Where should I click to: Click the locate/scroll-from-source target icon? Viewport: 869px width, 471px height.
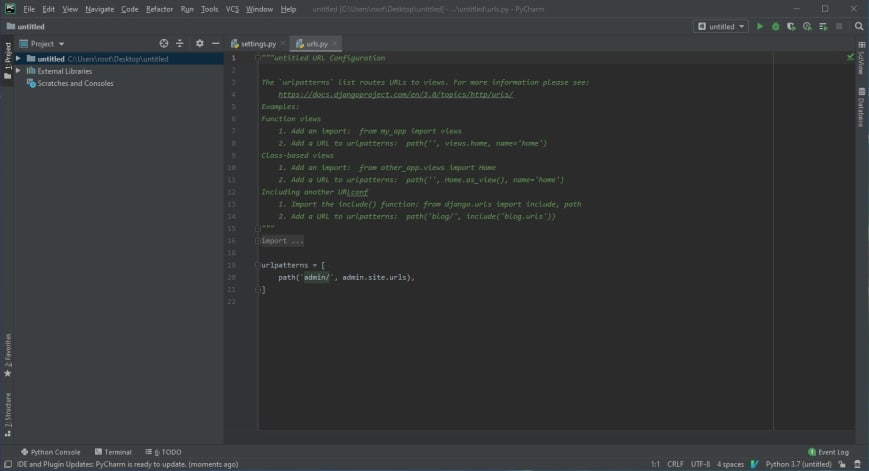click(164, 44)
